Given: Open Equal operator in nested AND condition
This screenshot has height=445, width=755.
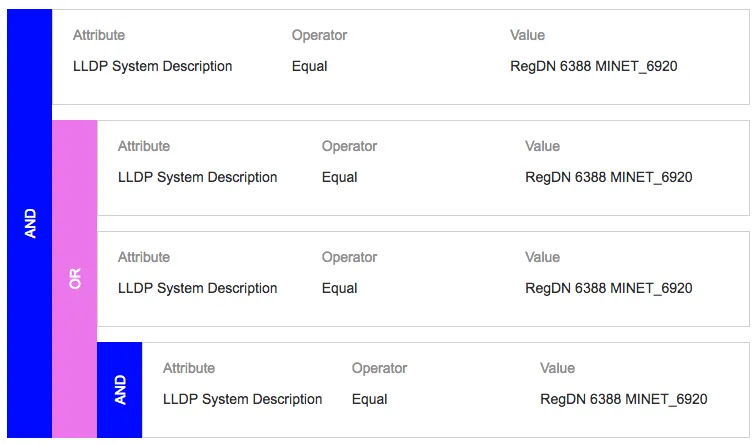Looking at the screenshot, I should tap(369, 399).
